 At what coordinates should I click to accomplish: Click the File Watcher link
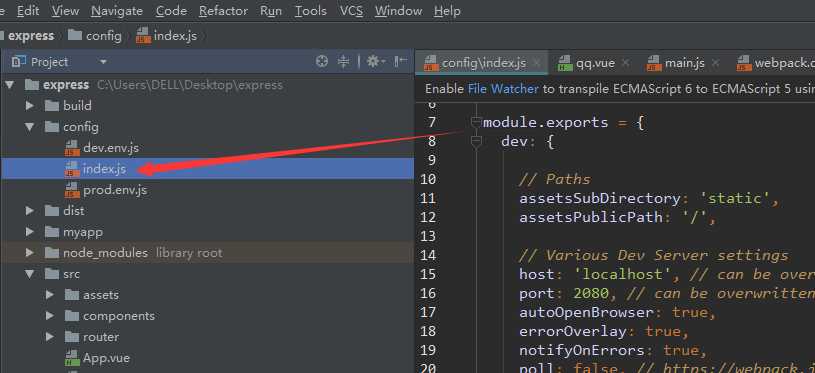(503, 89)
